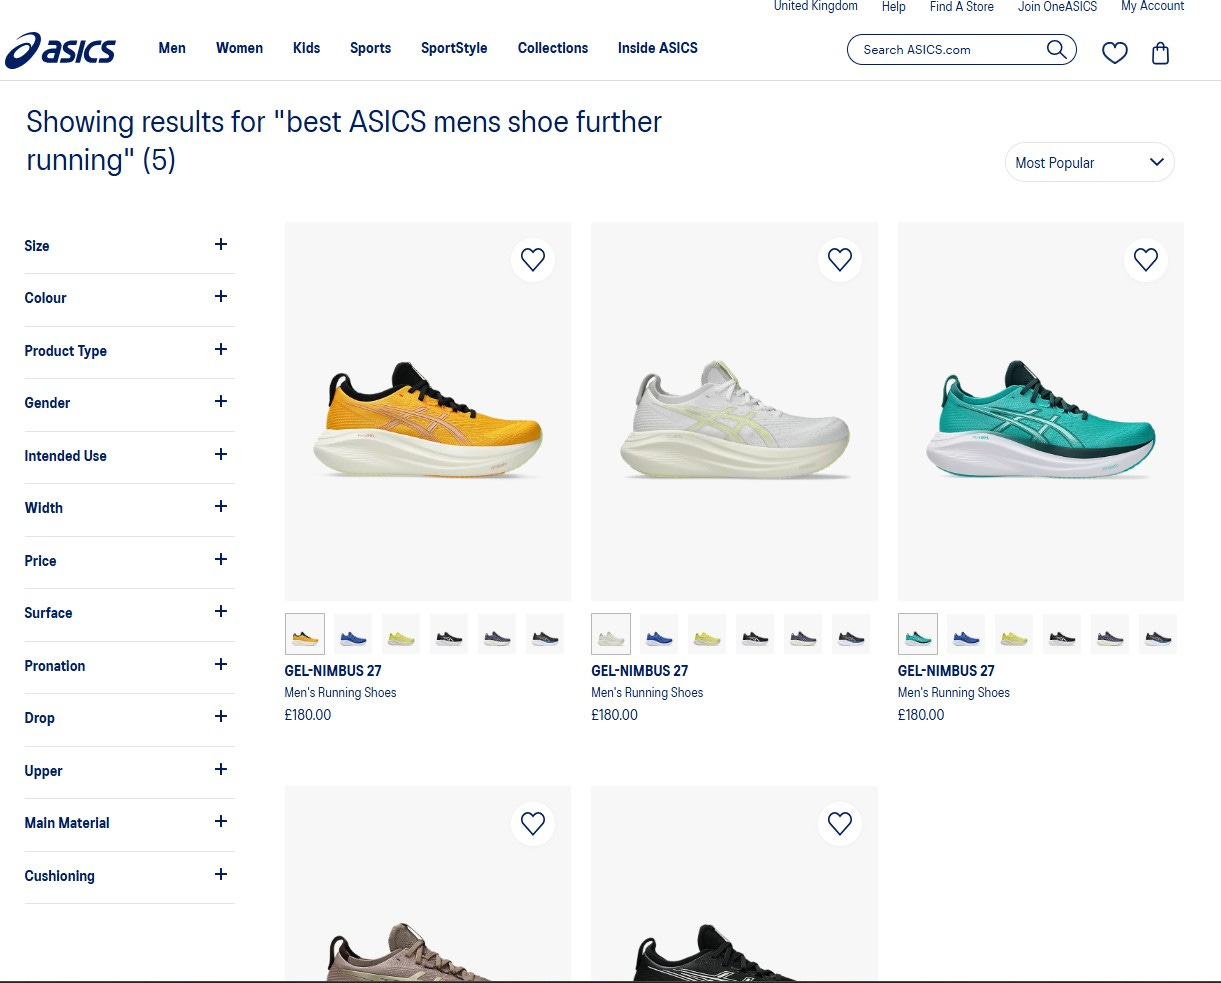Open the shopping bag icon

point(1160,52)
